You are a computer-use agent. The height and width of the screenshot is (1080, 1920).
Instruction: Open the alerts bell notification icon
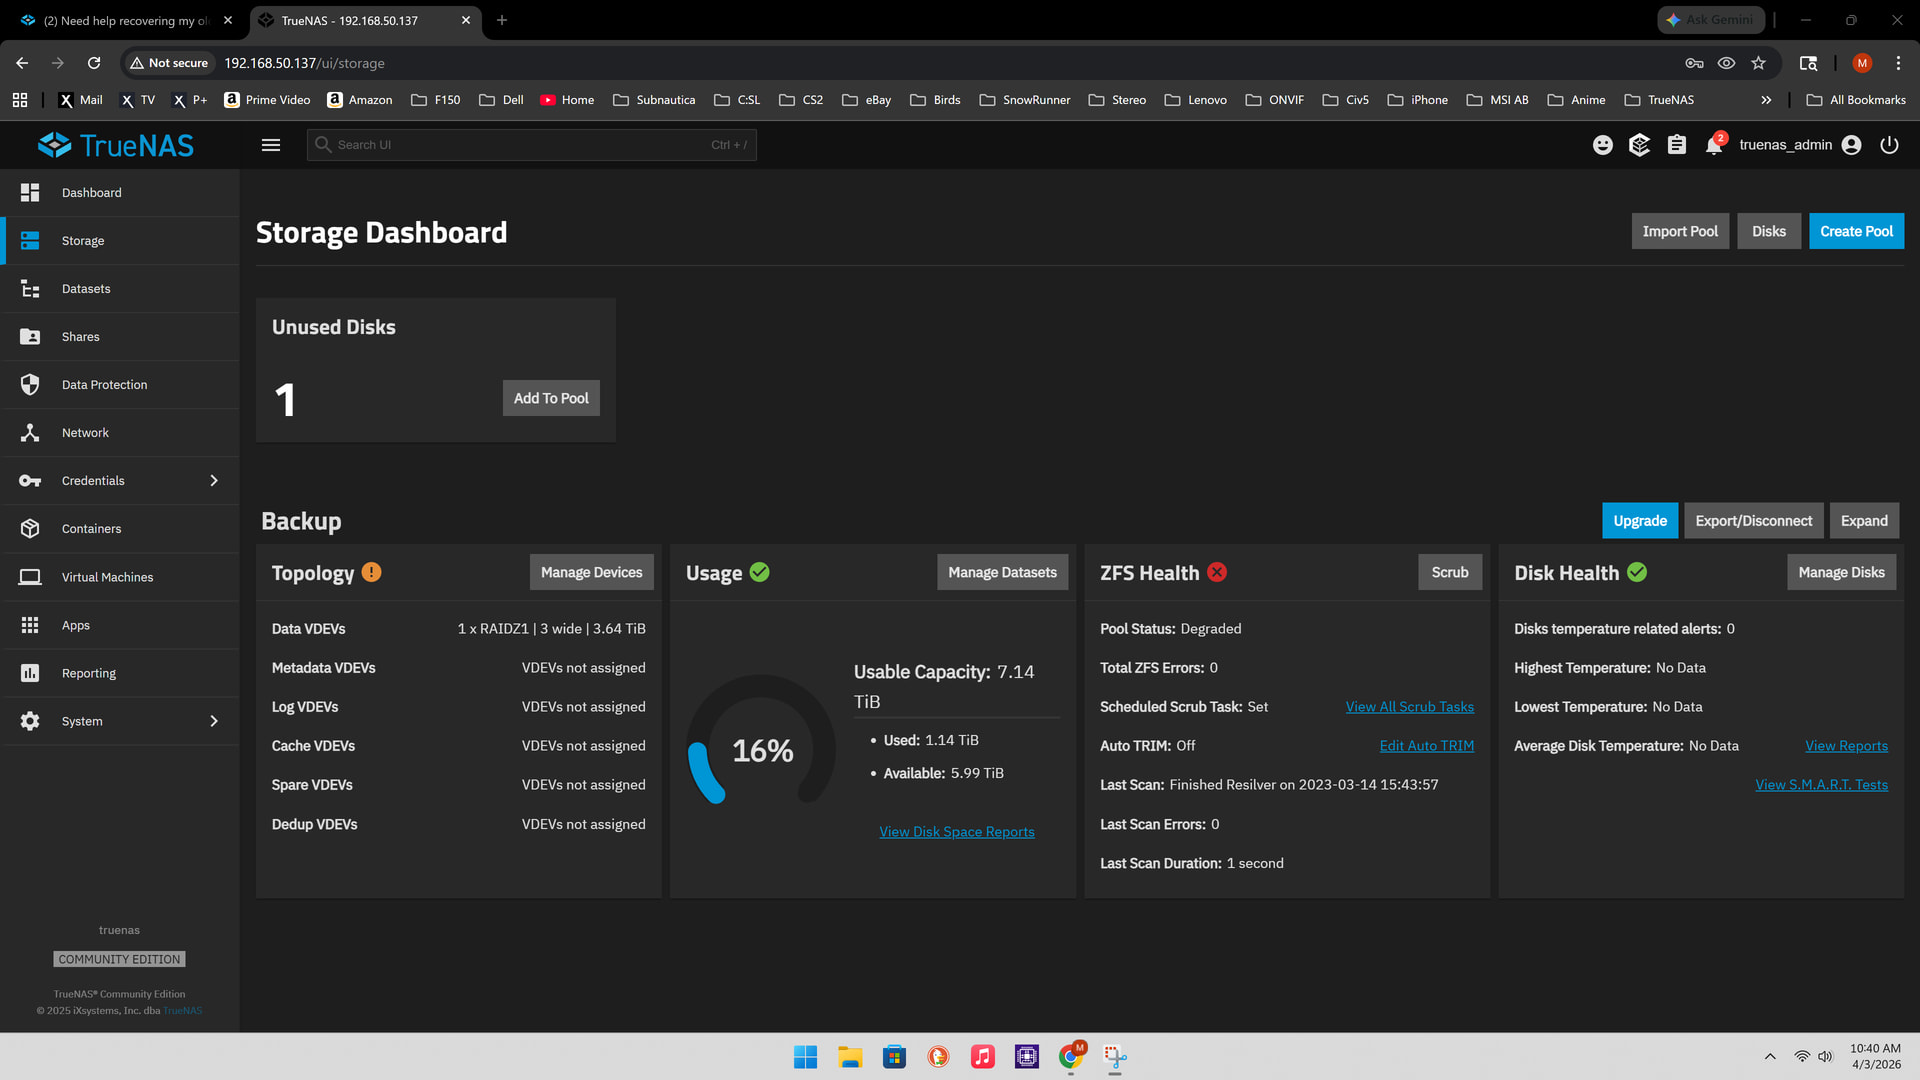coord(1714,145)
